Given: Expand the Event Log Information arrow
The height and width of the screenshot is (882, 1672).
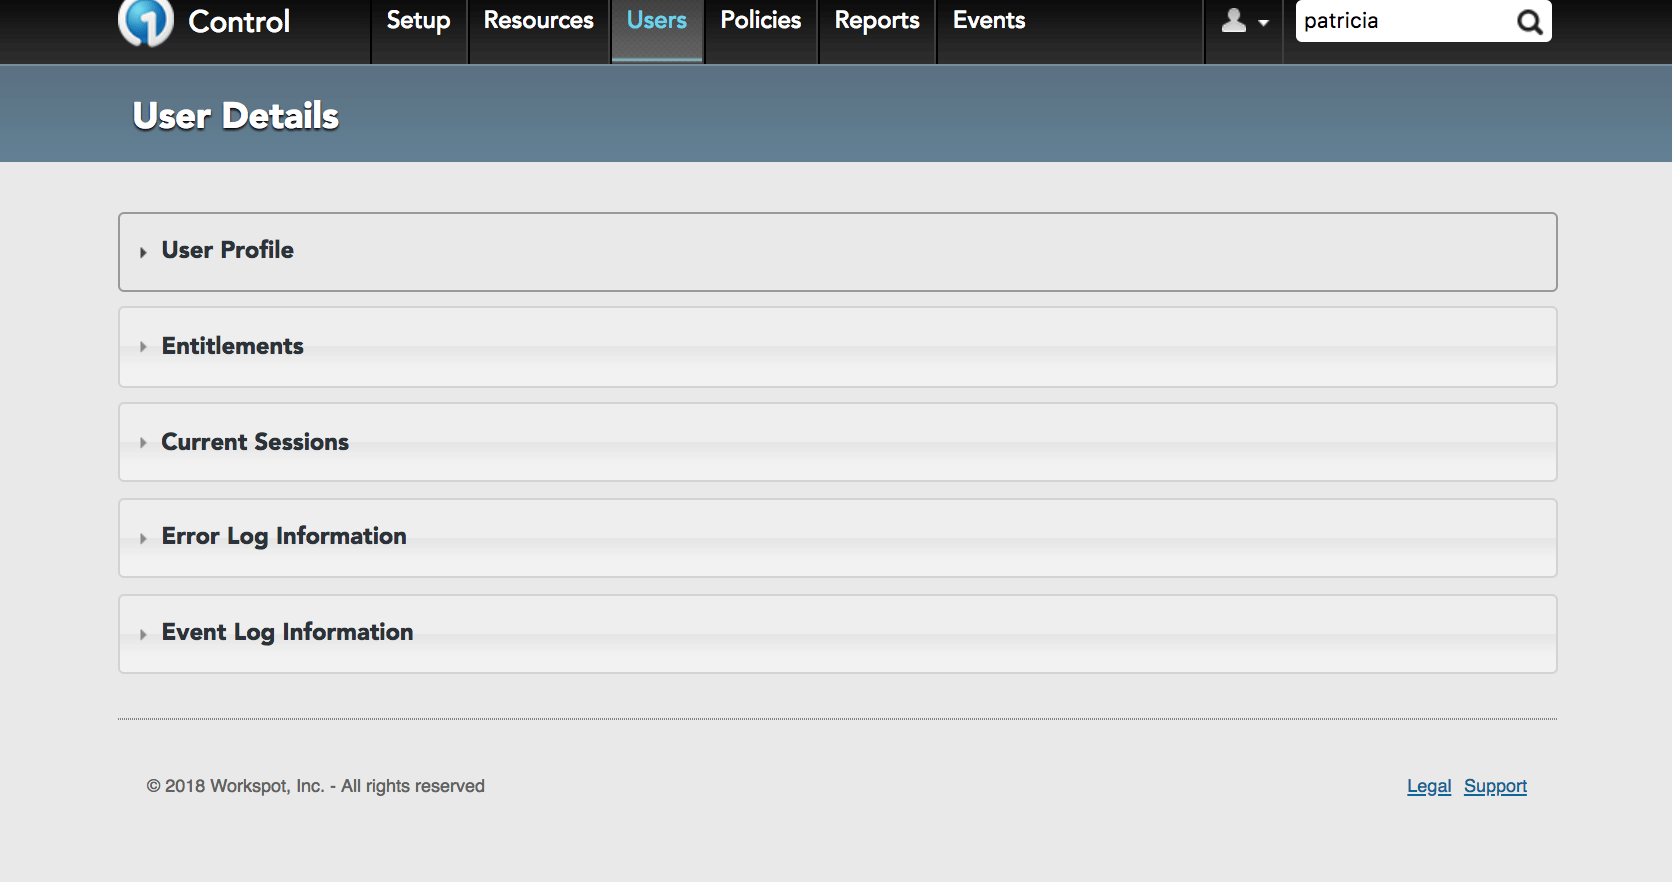Looking at the screenshot, I should coord(143,634).
